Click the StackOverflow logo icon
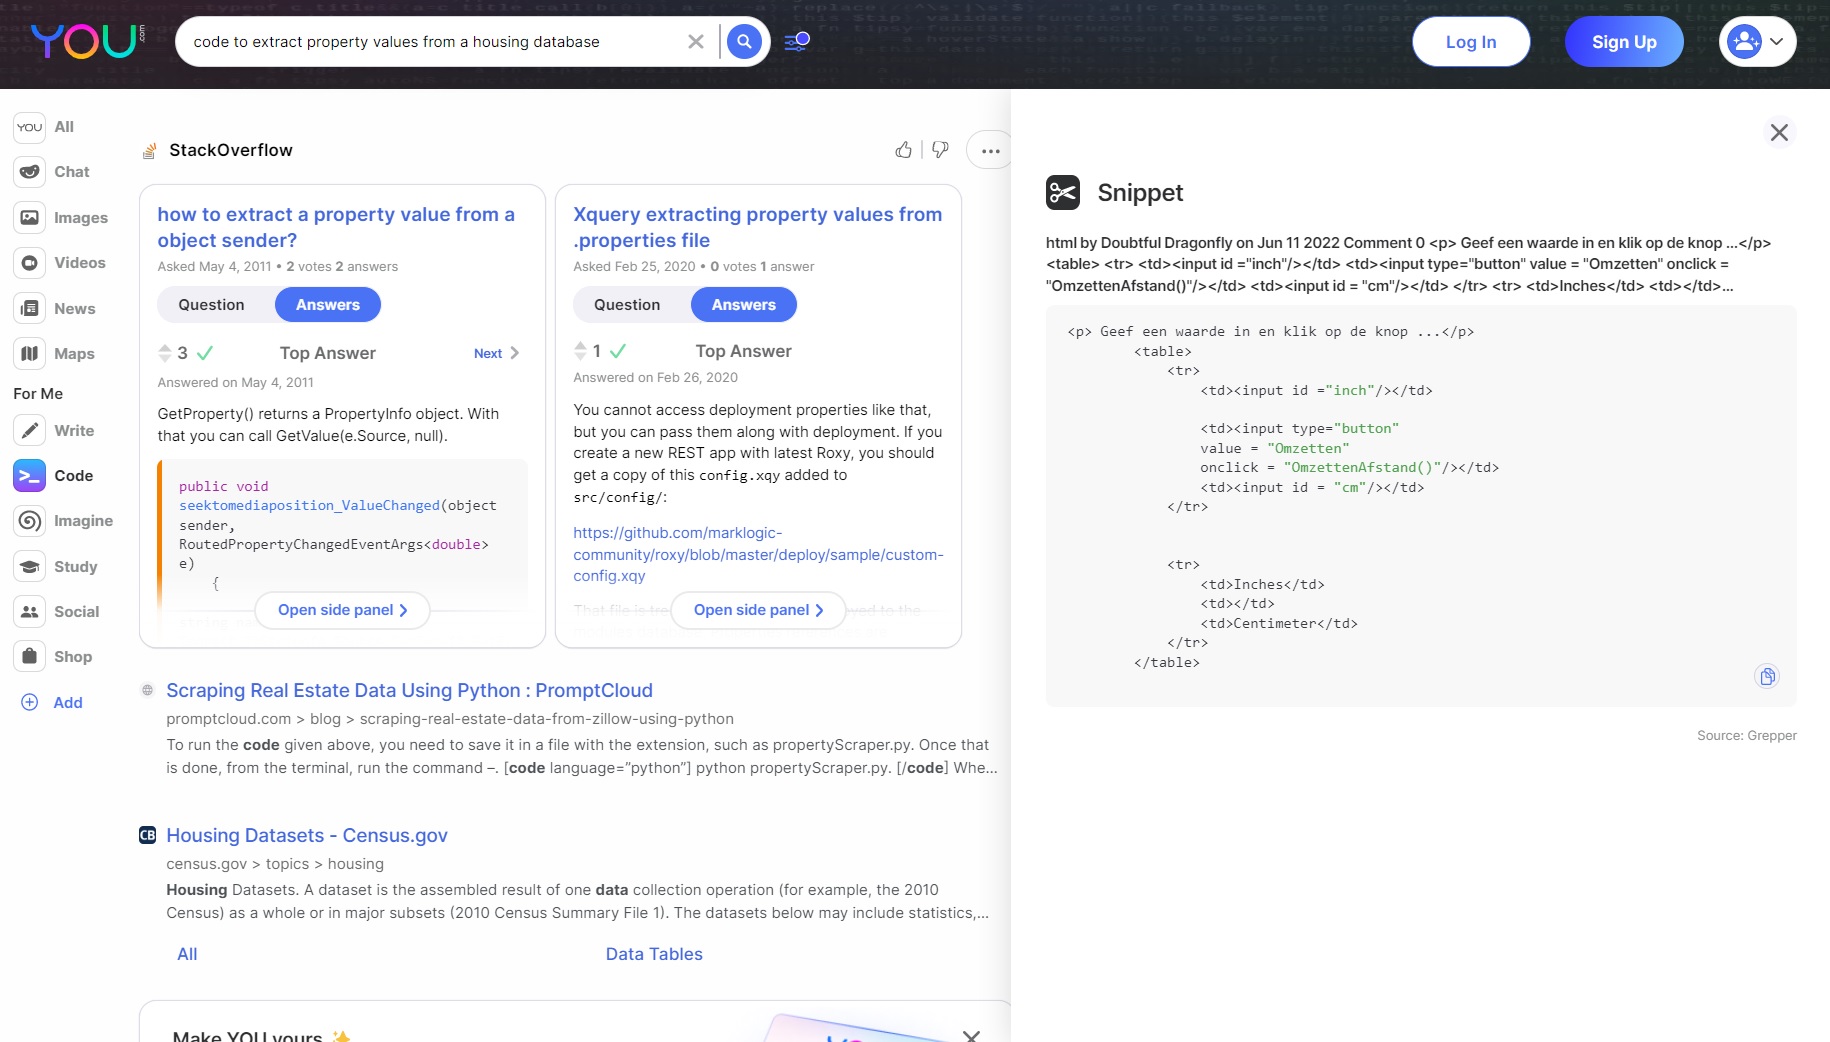1830x1042 pixels. coord(149,151)
